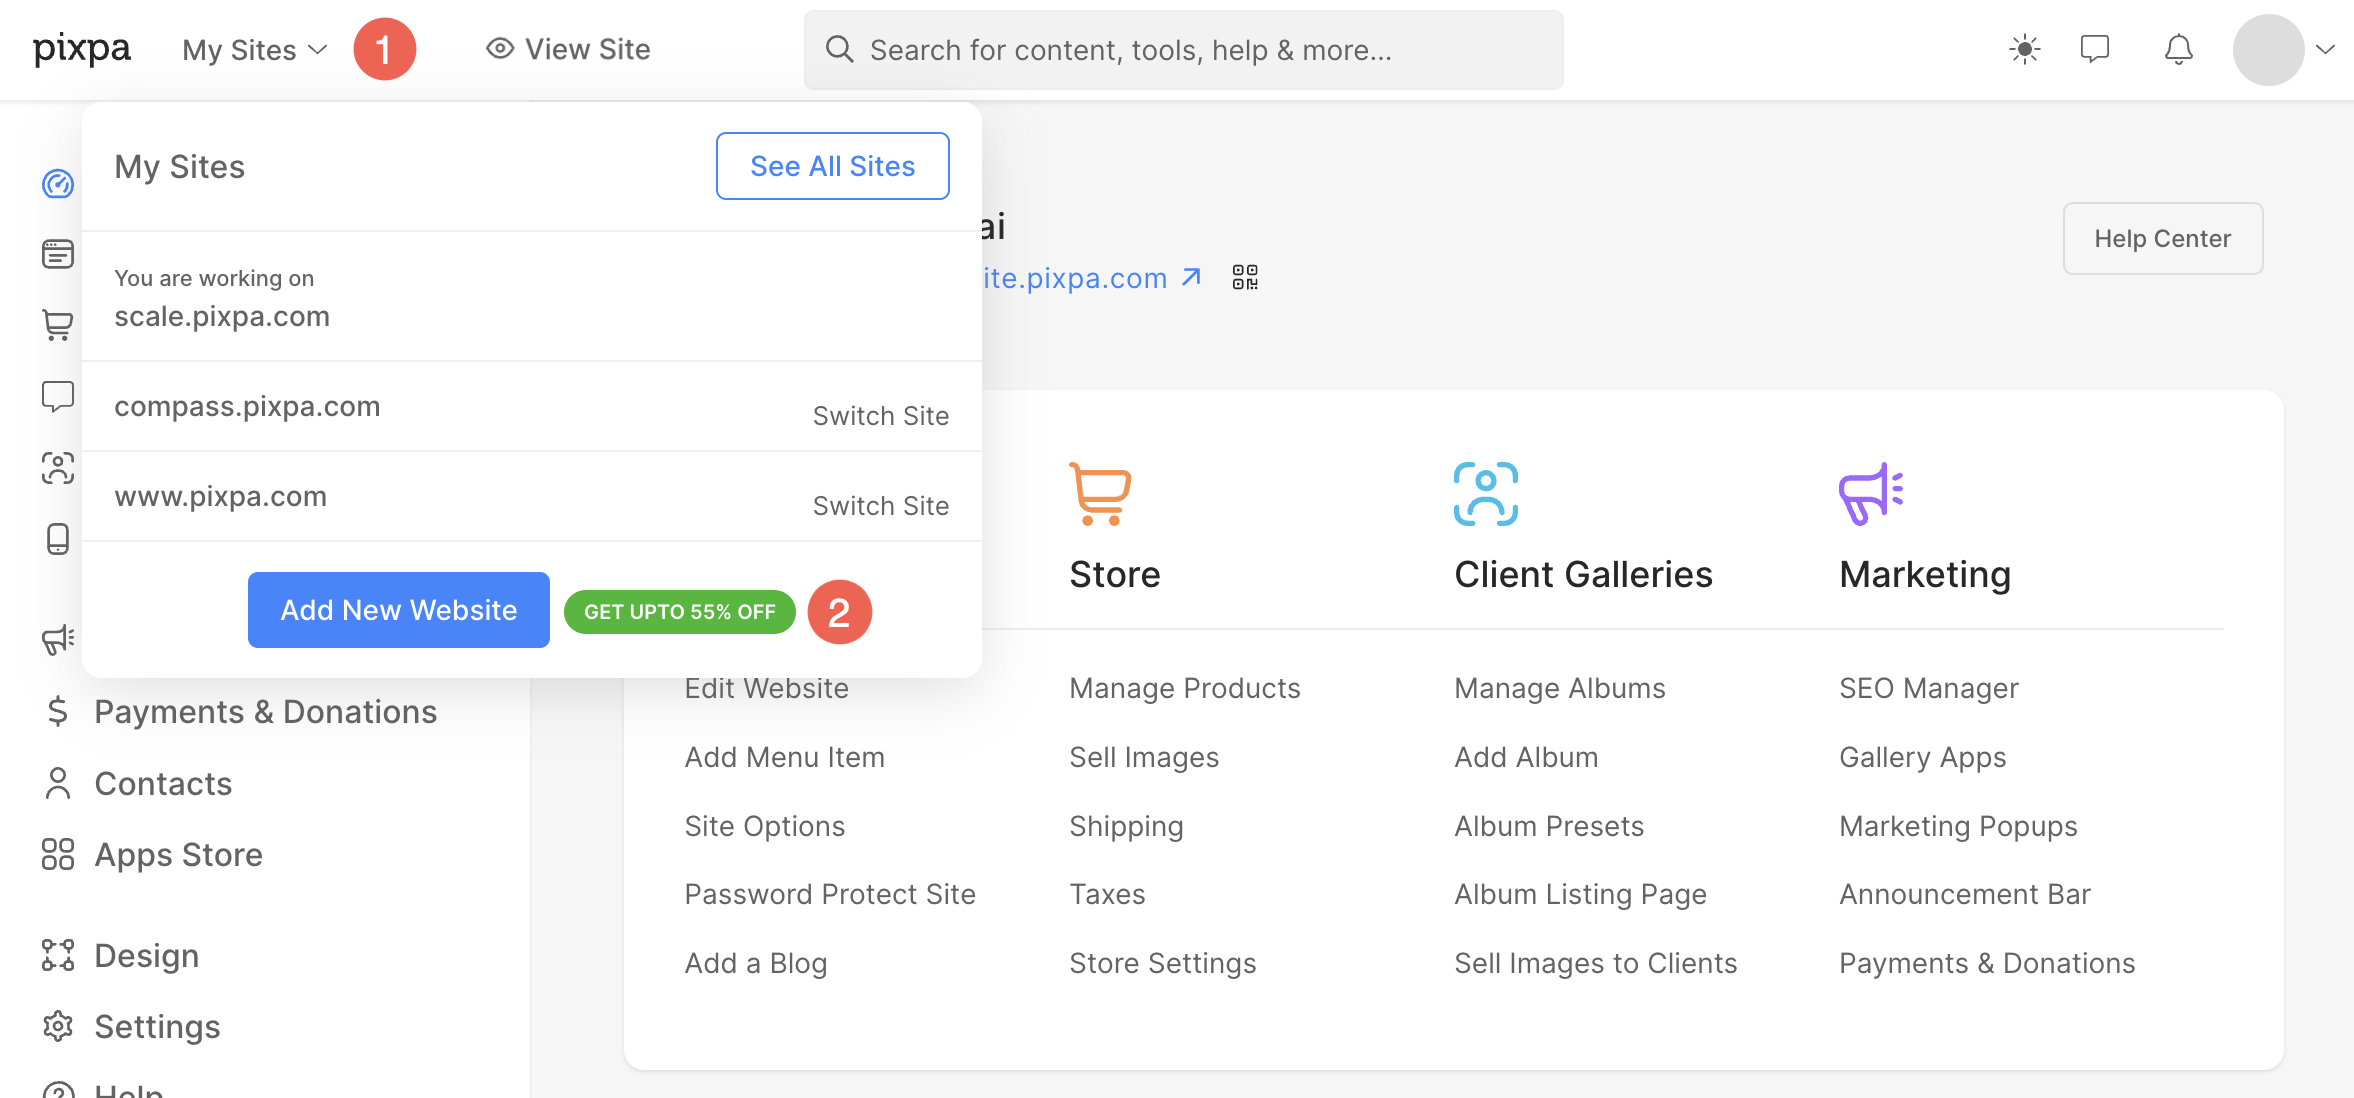Open Album Listing Page link
This screenshot has height=1098, width=2354.
pos(1581,894)
